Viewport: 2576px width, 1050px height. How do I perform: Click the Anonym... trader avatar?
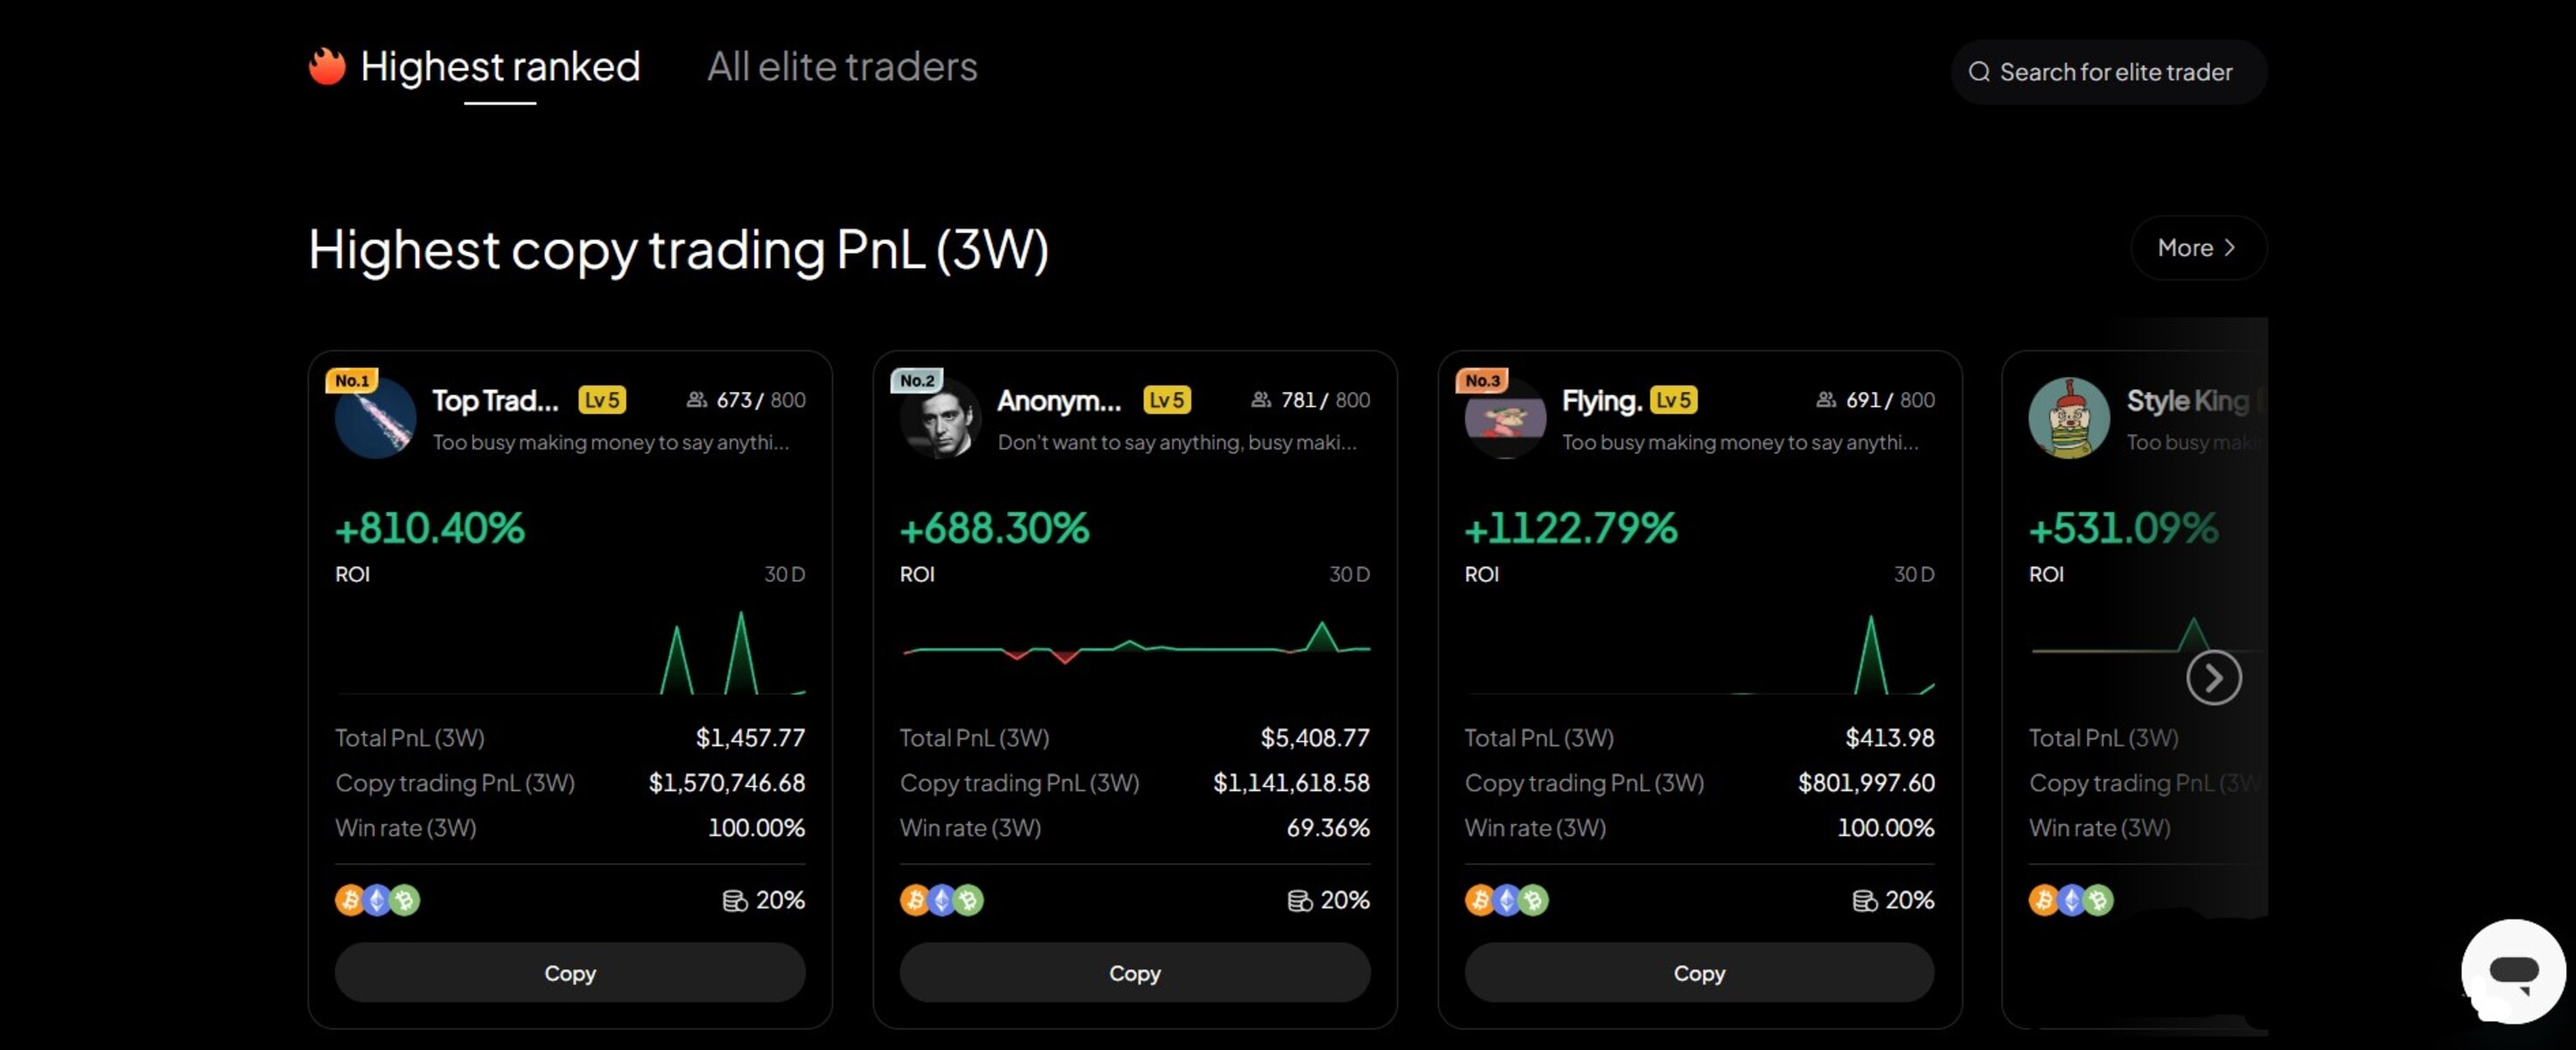pos(940,419)
